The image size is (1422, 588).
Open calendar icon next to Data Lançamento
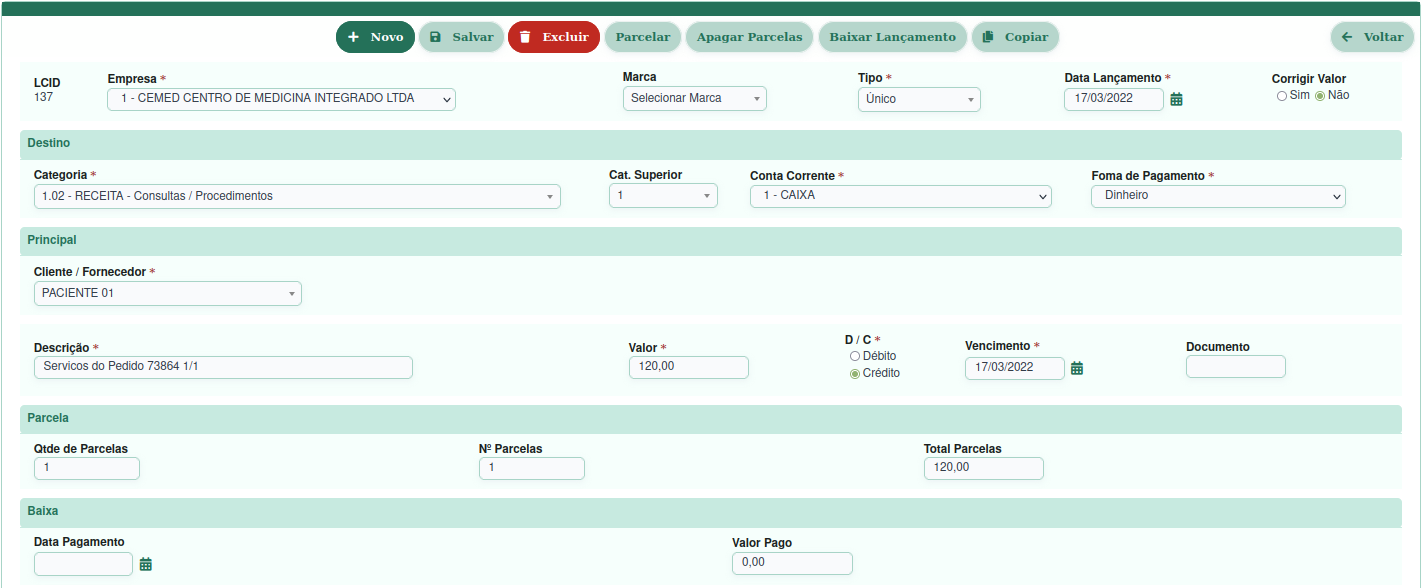(1177, 99)
